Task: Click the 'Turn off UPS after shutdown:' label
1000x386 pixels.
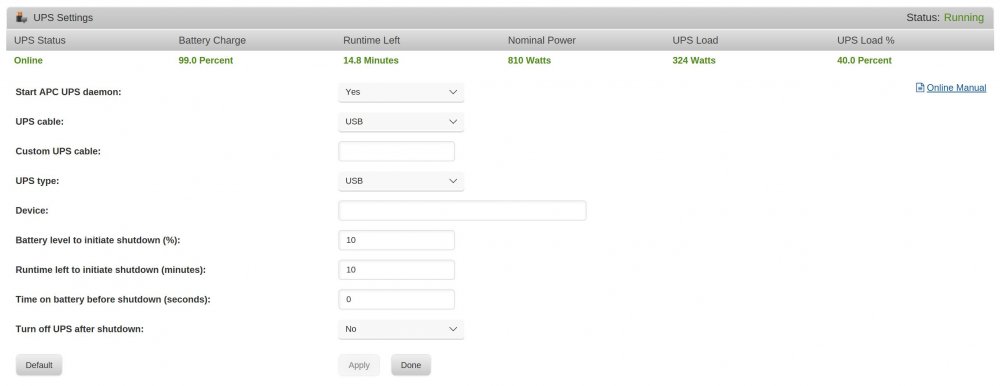Action: (x=80, y=329)
